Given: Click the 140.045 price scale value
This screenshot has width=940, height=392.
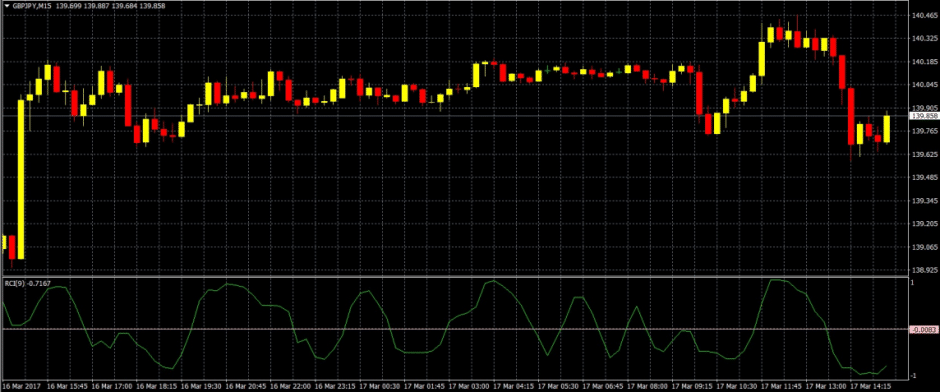Looking at the screenshot, I should point(923,85).
